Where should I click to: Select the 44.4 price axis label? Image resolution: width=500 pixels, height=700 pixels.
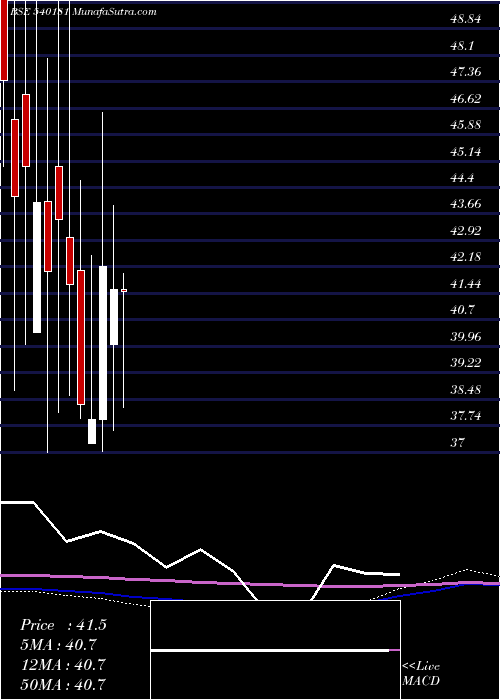tap(462, 179)
